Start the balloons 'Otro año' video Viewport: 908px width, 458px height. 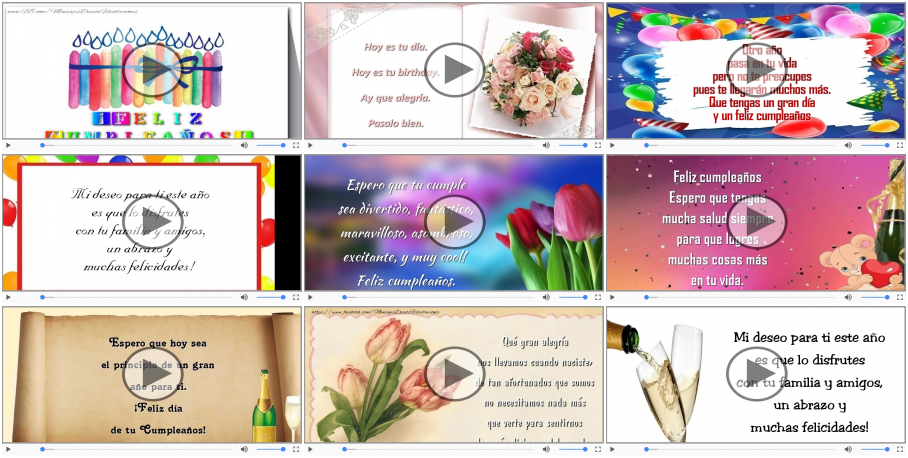[756, 70]
